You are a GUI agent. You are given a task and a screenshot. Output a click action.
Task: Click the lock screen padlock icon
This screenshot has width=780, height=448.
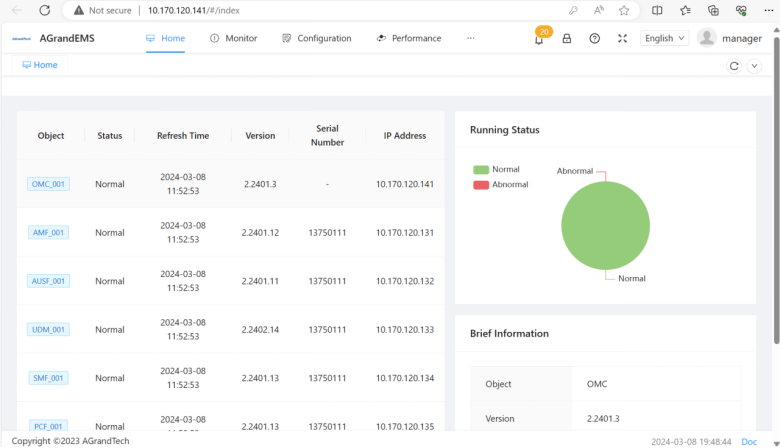coord(567,39)
